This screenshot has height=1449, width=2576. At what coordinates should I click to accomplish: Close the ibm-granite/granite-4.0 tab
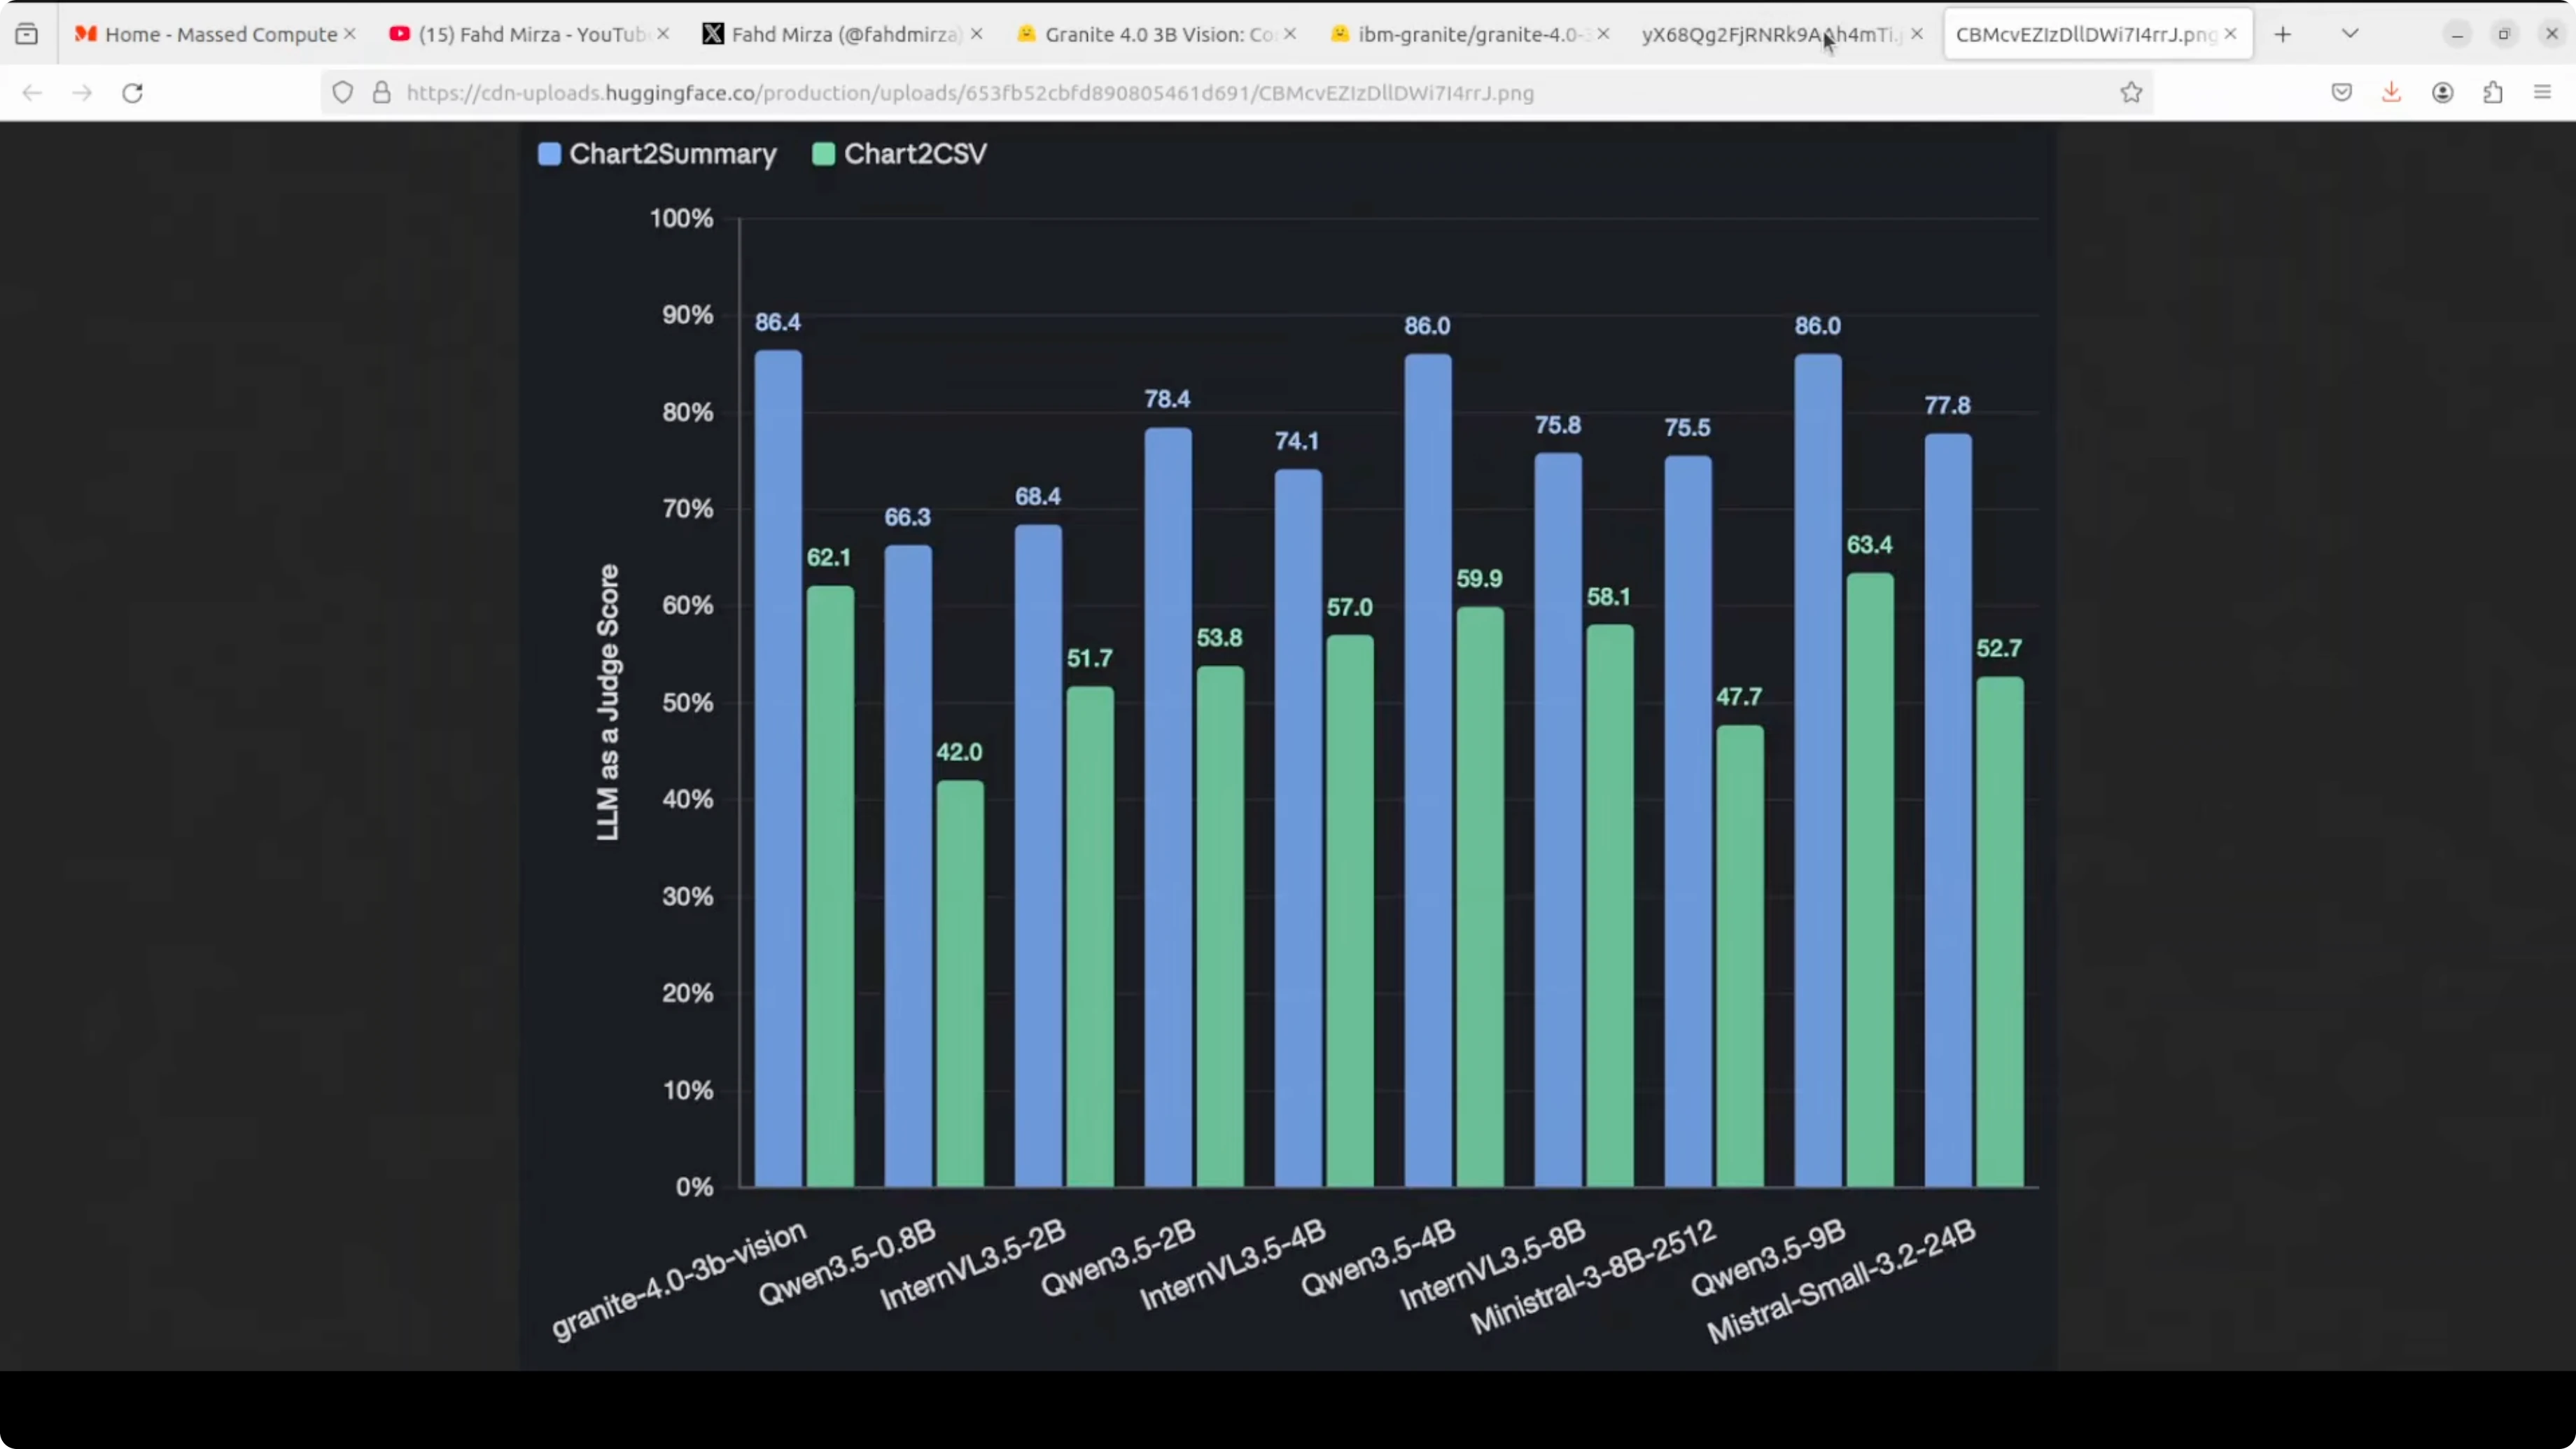tap(1604, 34)
